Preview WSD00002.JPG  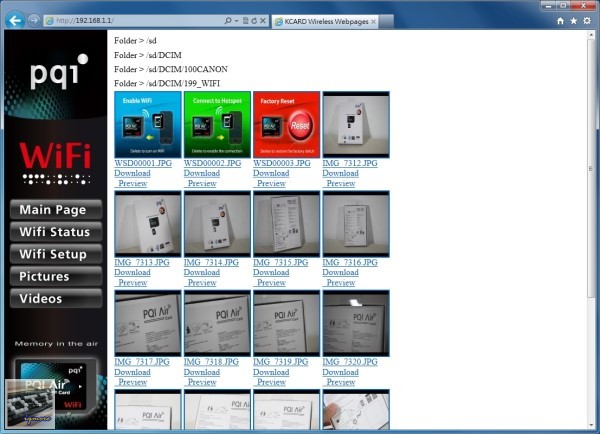pos(202,183)
